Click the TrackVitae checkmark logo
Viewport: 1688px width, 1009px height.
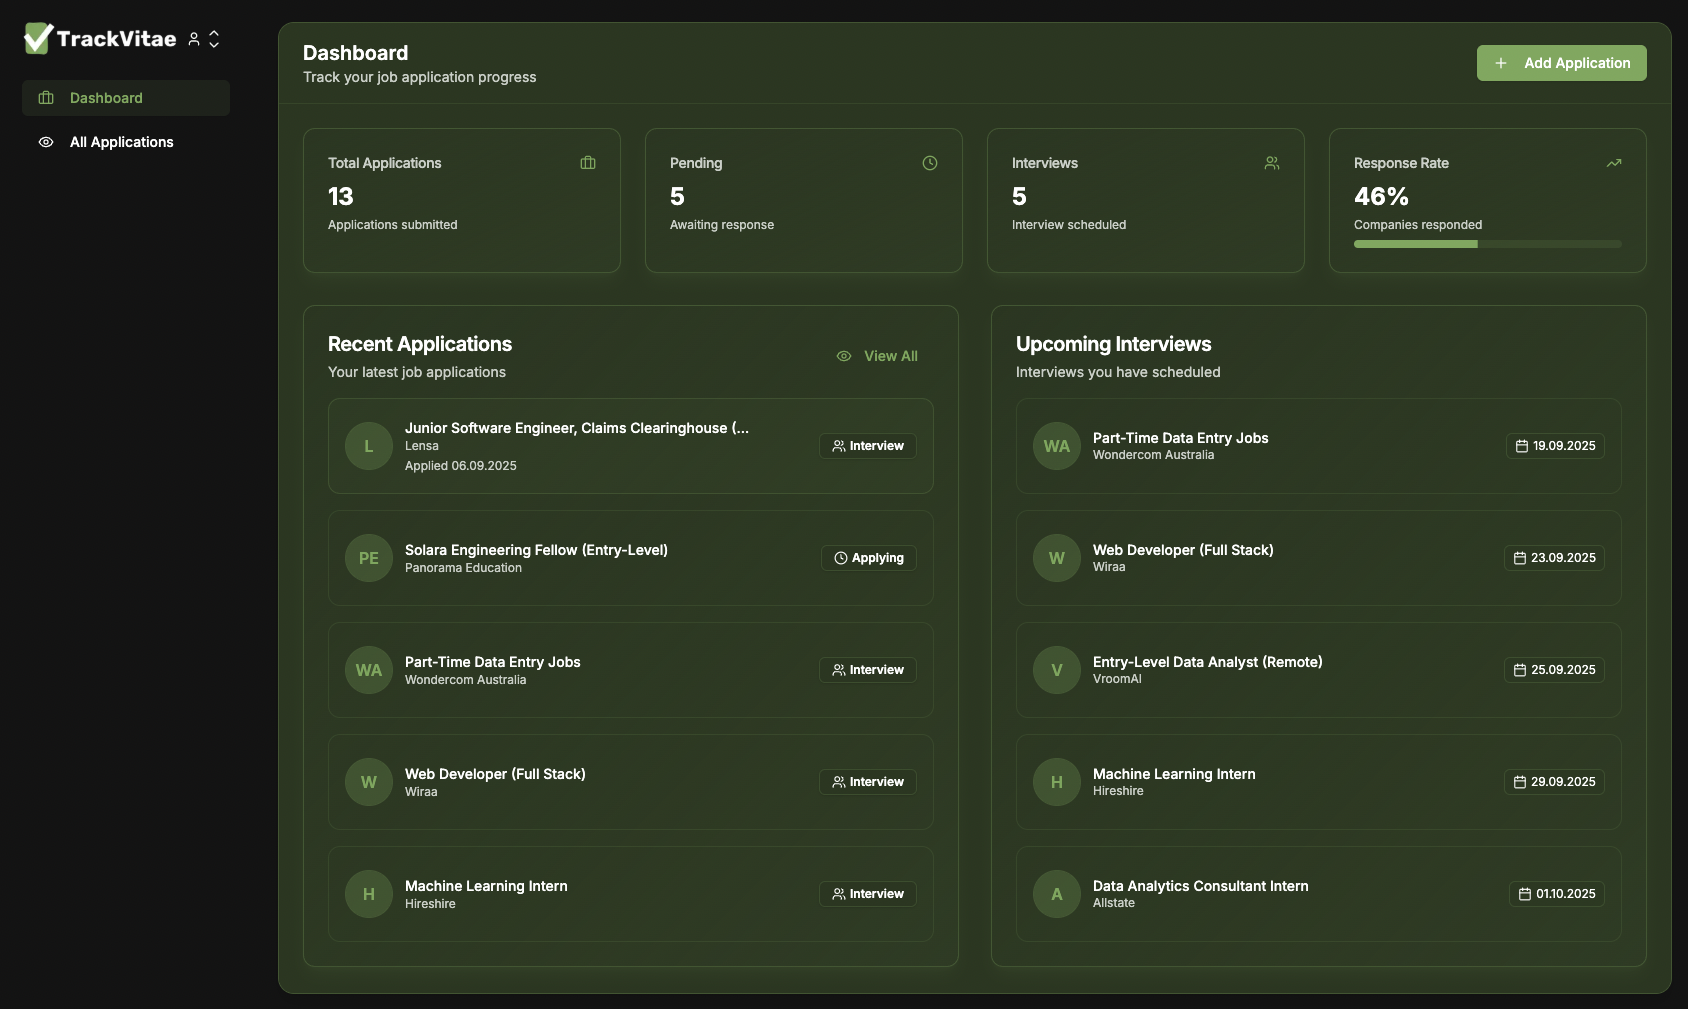(35, 38)
